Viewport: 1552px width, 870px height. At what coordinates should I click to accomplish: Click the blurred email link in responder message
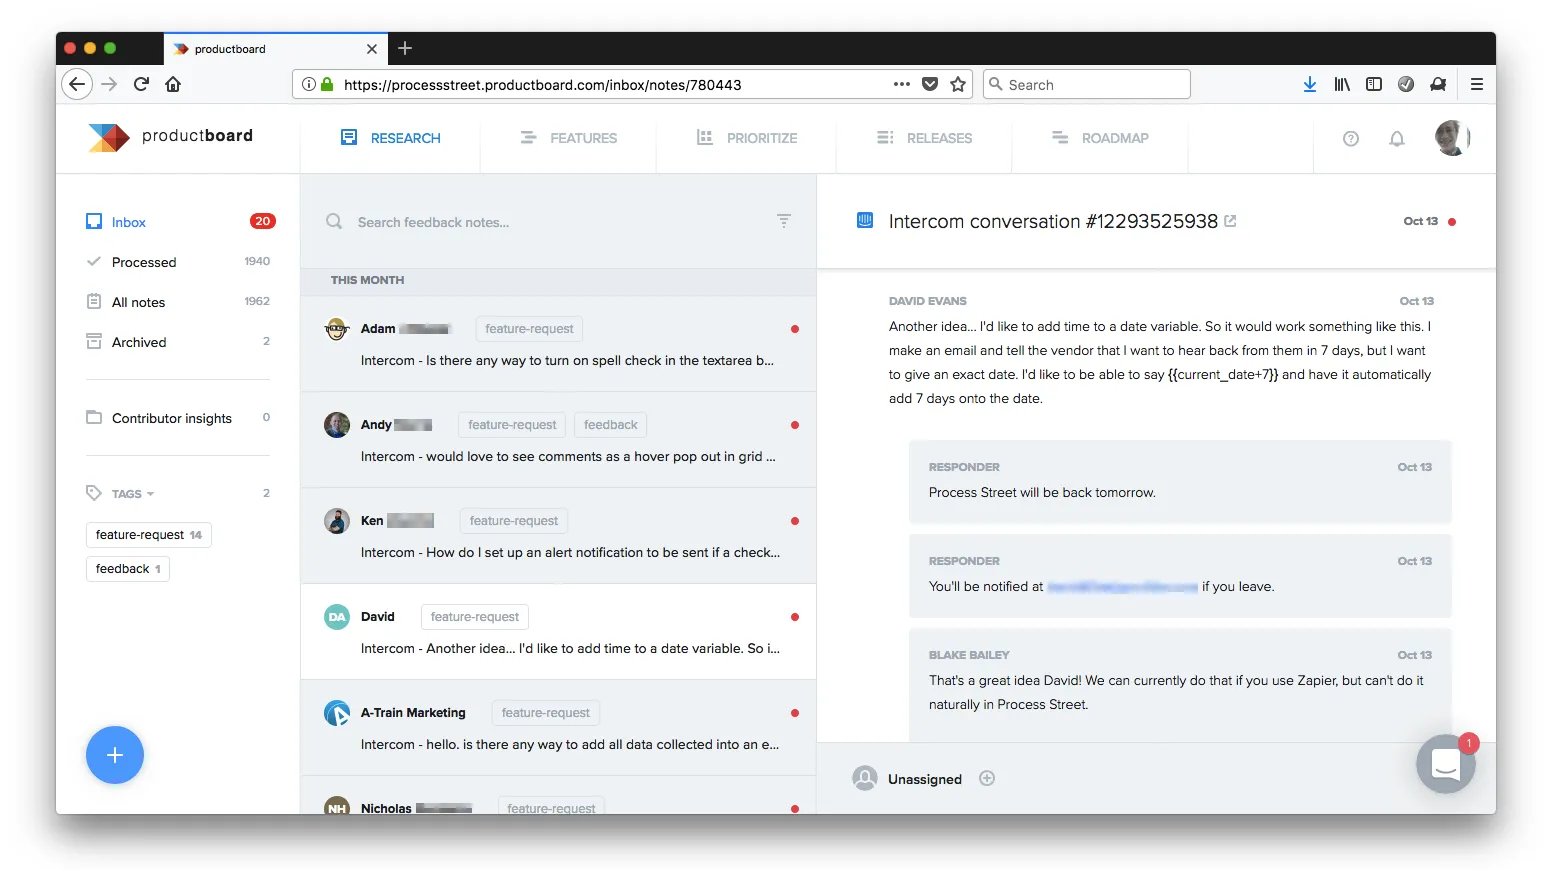point(1122,587)
